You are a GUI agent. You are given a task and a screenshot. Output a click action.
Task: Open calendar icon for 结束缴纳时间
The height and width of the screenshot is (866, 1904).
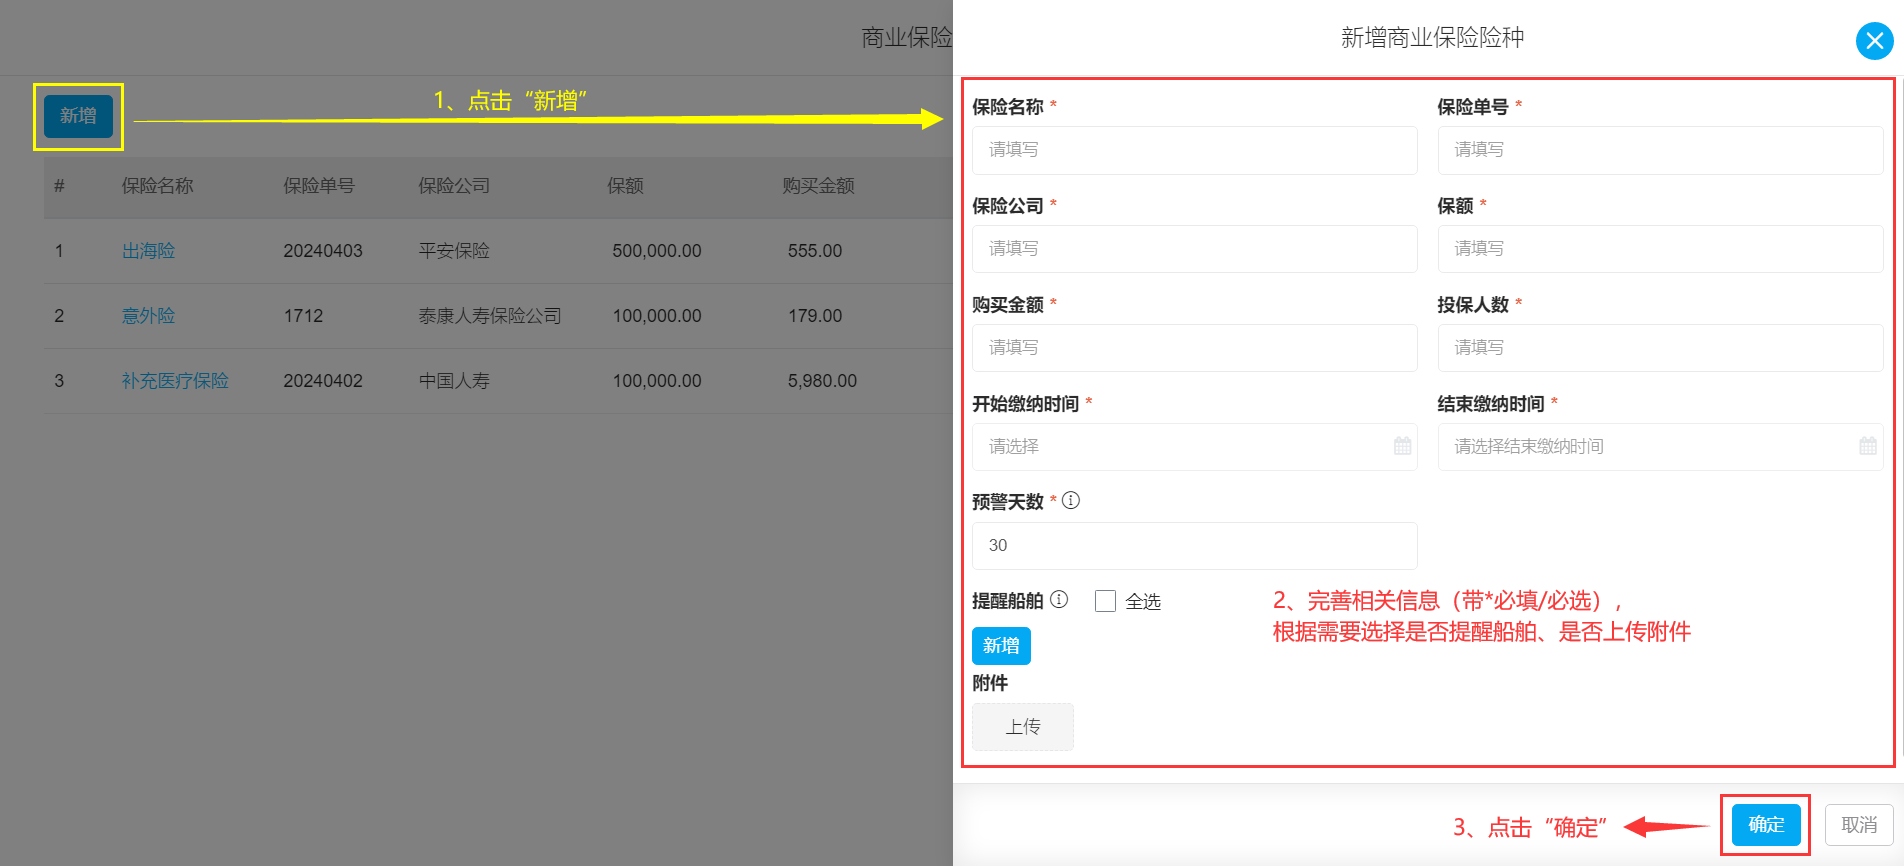click(1868, 446)
